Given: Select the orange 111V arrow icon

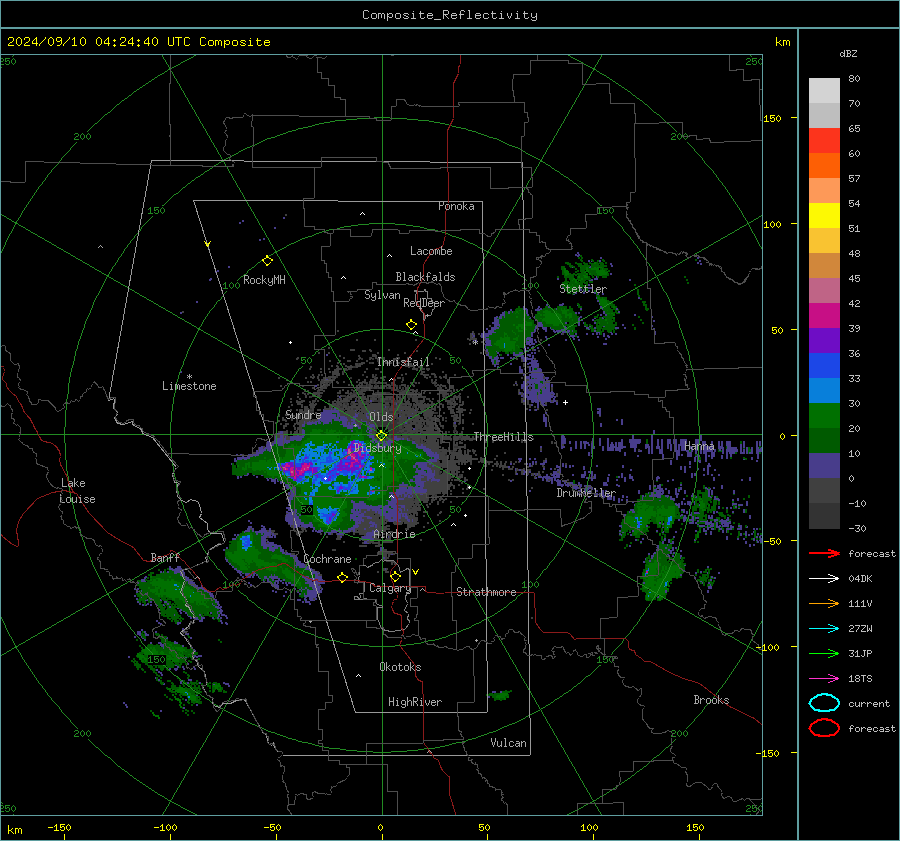Looking at the screenshot, I should point(824,603).
